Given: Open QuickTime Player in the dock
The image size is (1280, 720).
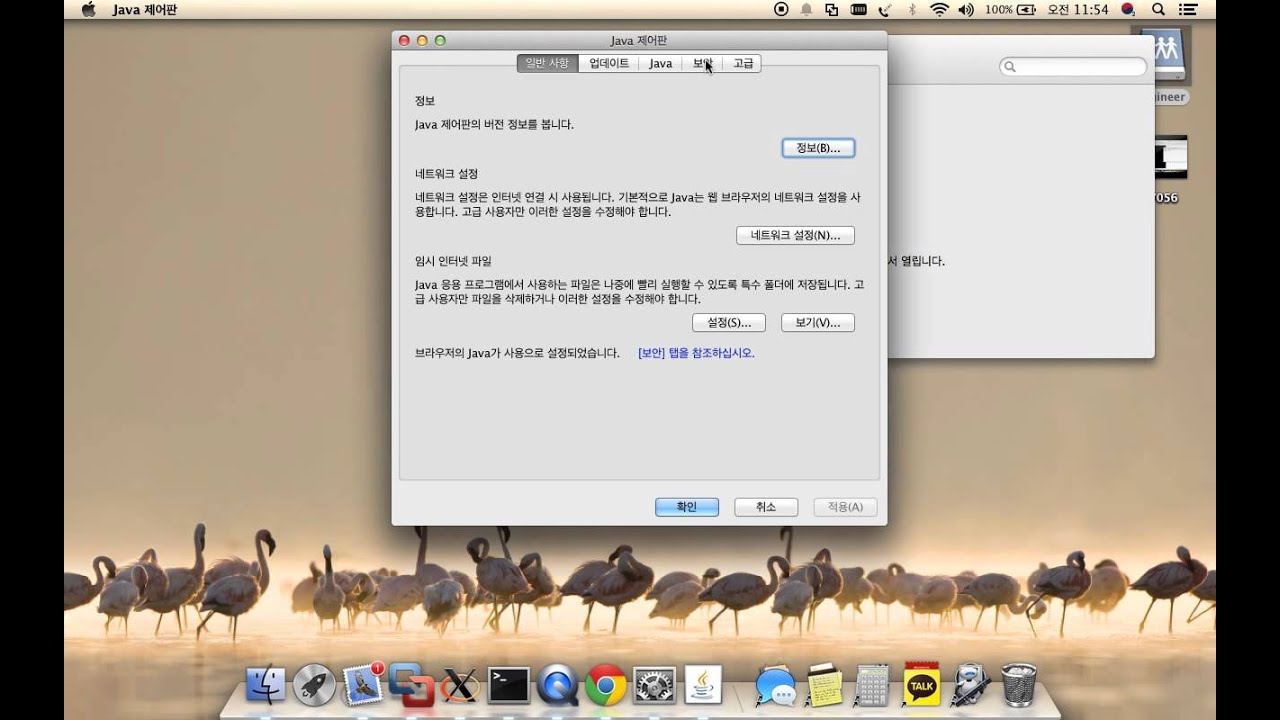Looking at the screenshot, I should pyautogui.click(x=557, y=685).
